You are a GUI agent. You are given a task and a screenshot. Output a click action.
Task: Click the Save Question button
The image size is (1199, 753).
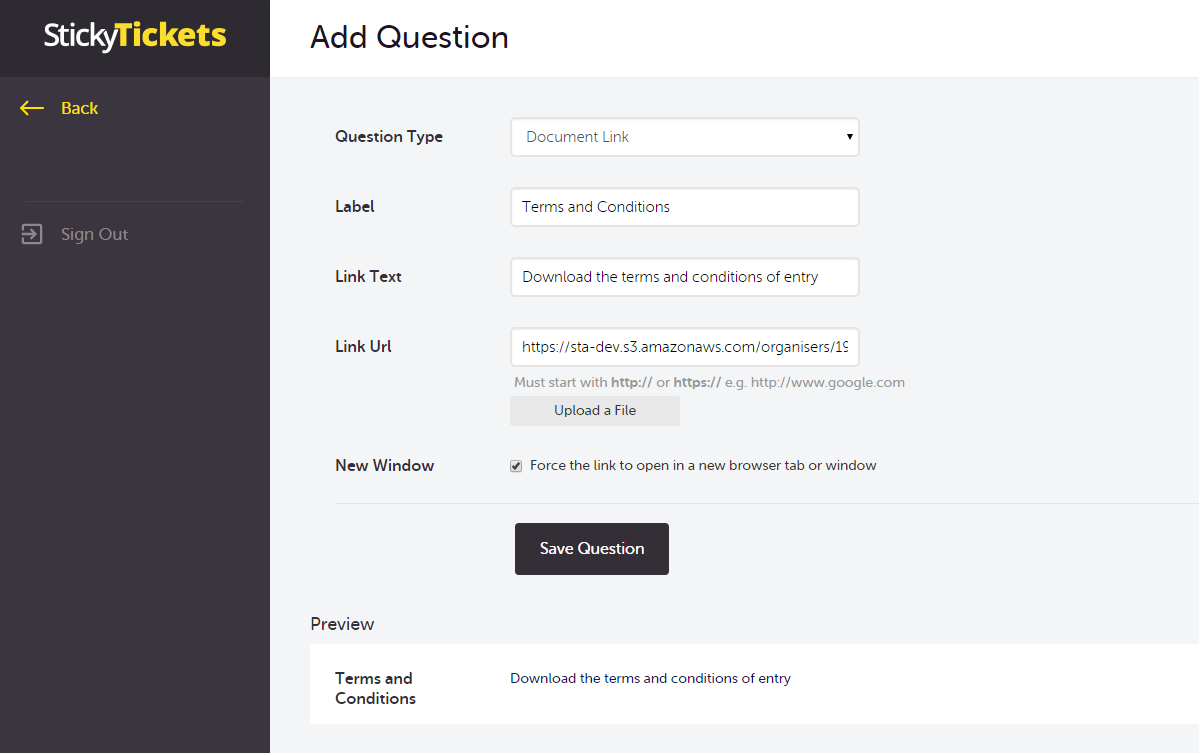point(591,548)
